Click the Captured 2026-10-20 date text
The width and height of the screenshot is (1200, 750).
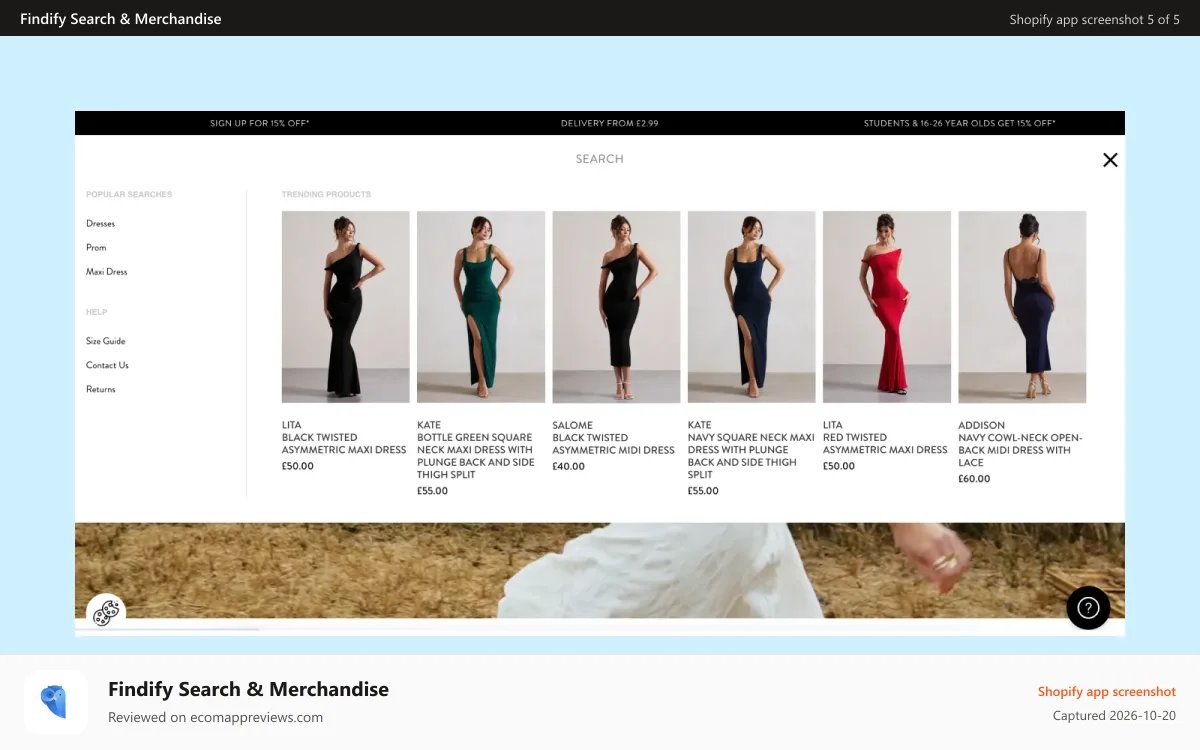[x=1115, y=716]
